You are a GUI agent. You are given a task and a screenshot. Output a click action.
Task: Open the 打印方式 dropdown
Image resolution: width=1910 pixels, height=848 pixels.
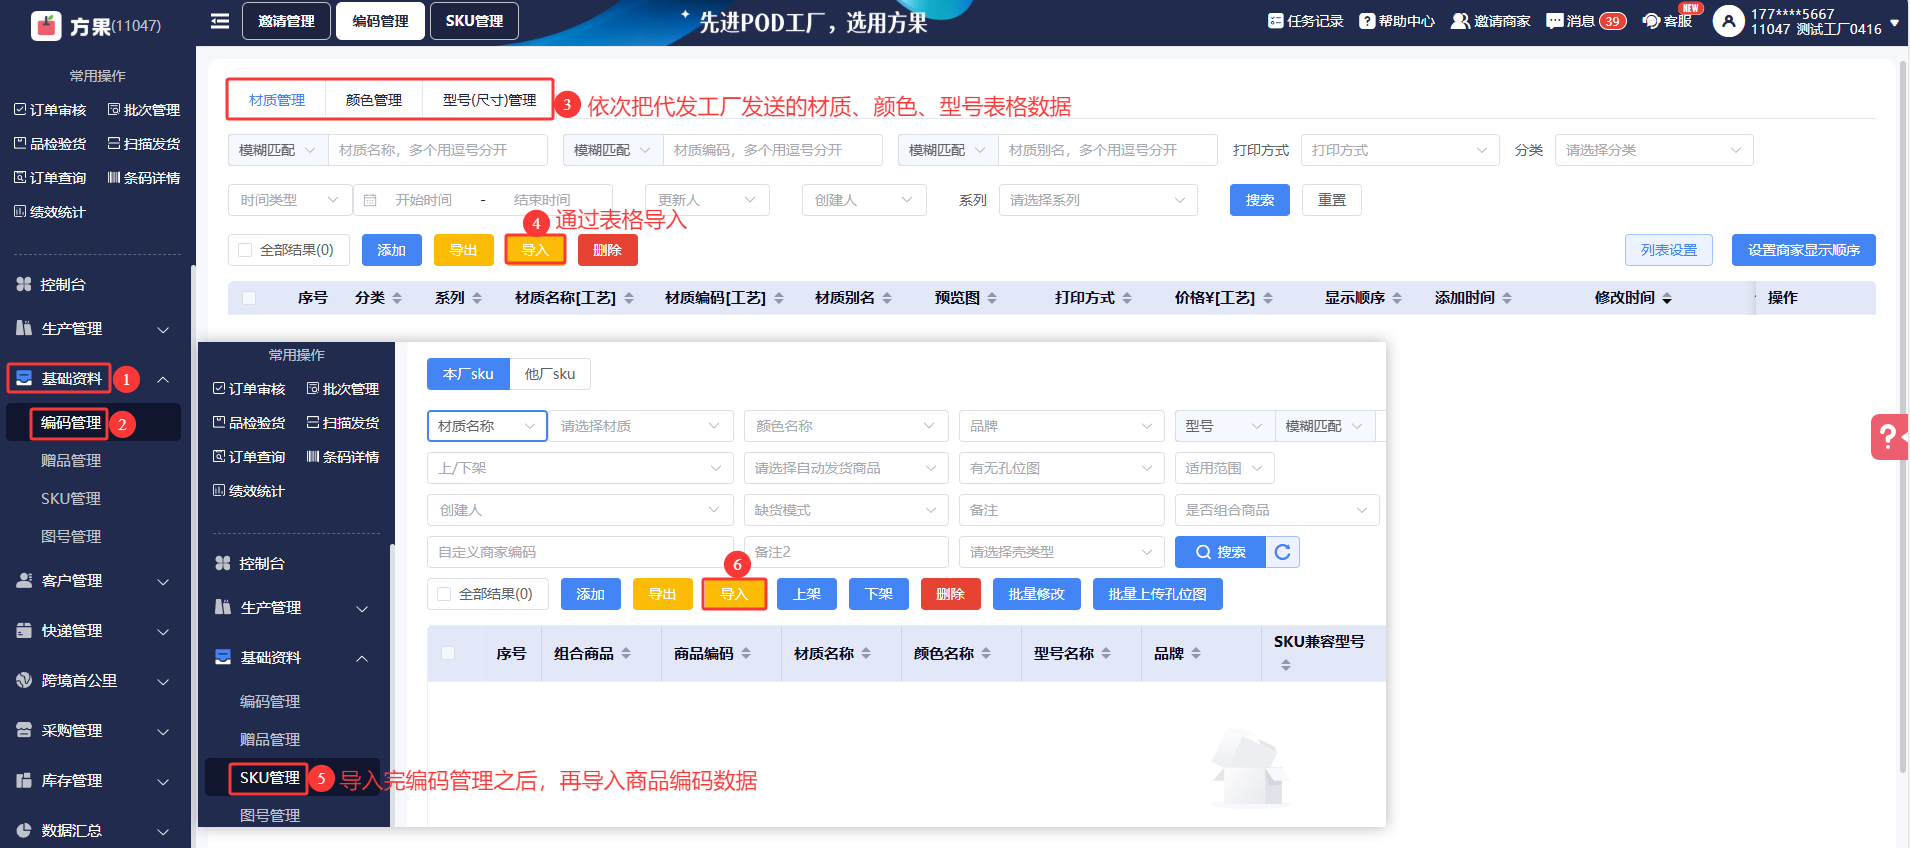(x=1399, y=150)
